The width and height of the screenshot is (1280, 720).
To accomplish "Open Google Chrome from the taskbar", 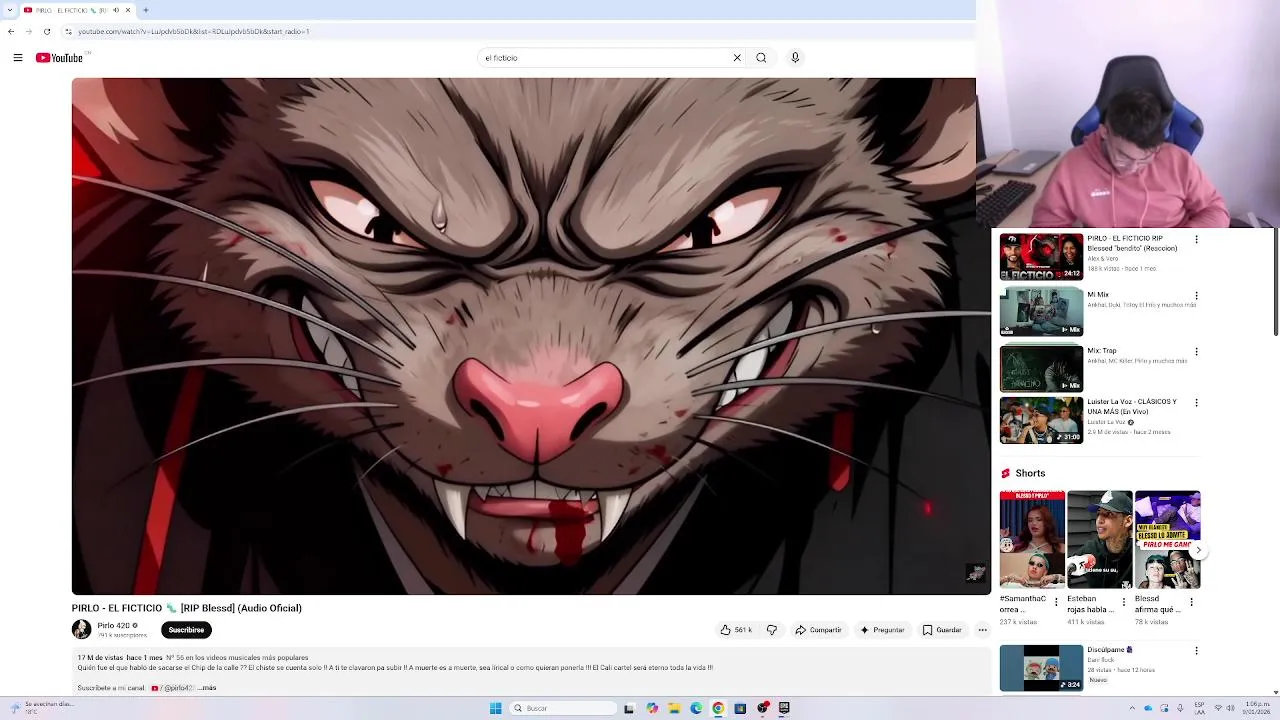I will tap(718, 708).
